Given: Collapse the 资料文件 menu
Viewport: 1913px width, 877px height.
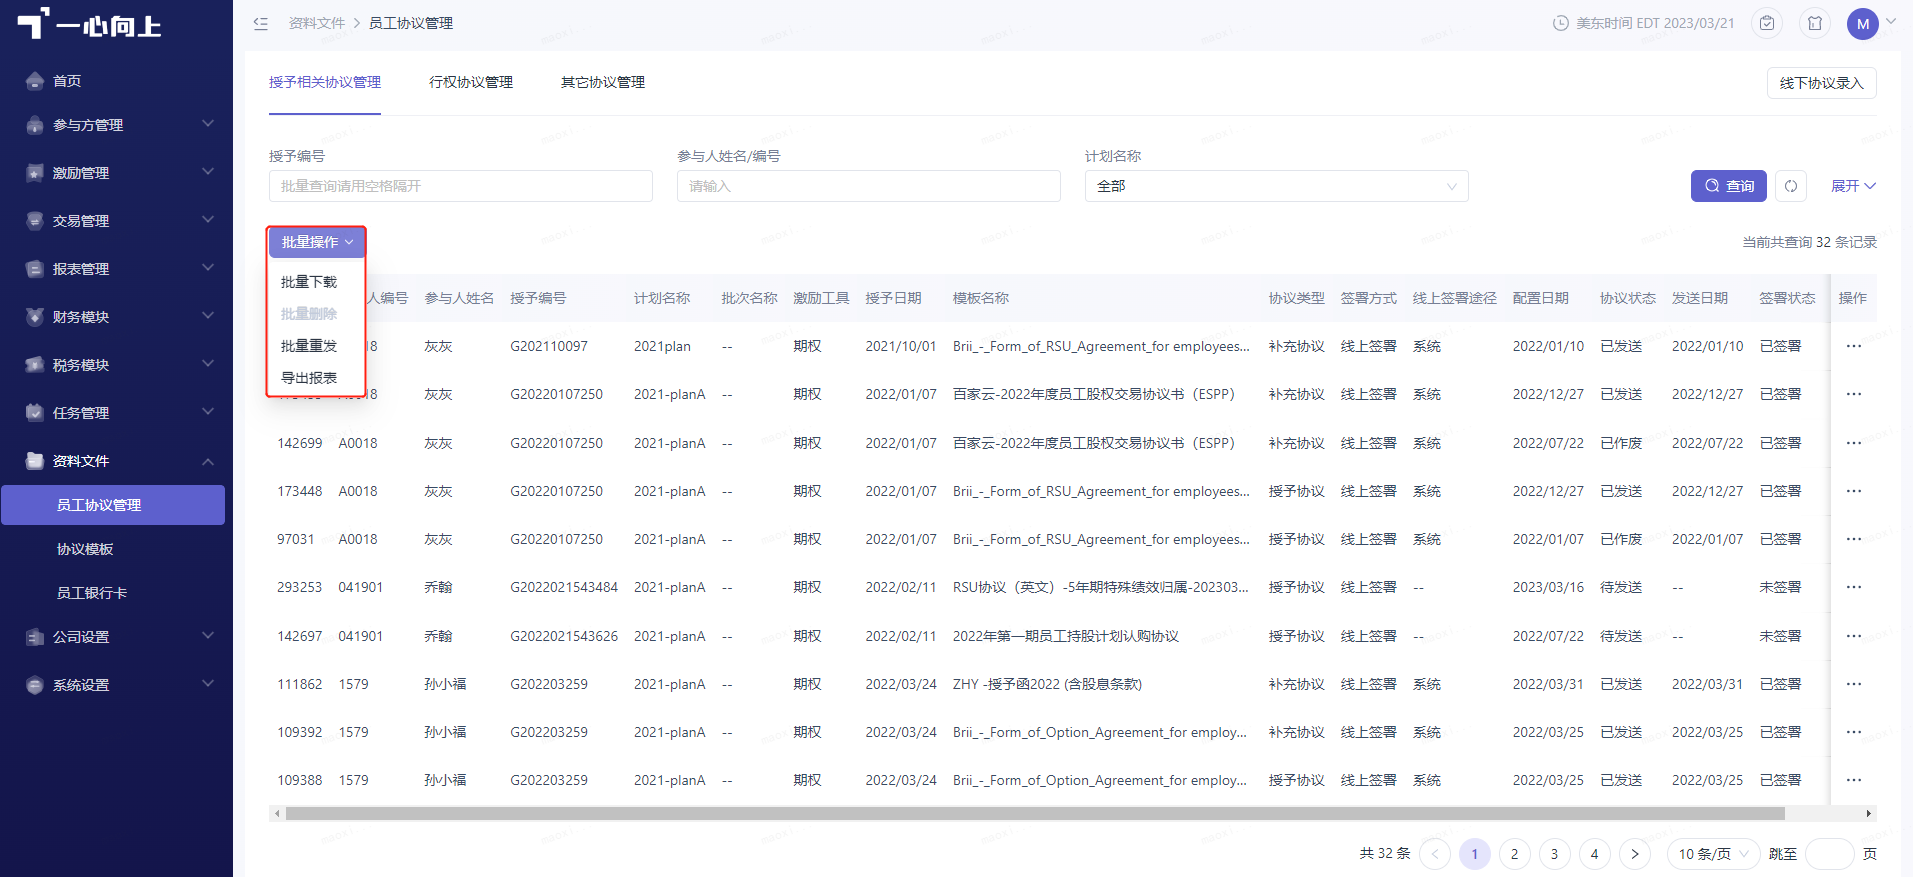Looking at the screenshot, I should 208,461.
